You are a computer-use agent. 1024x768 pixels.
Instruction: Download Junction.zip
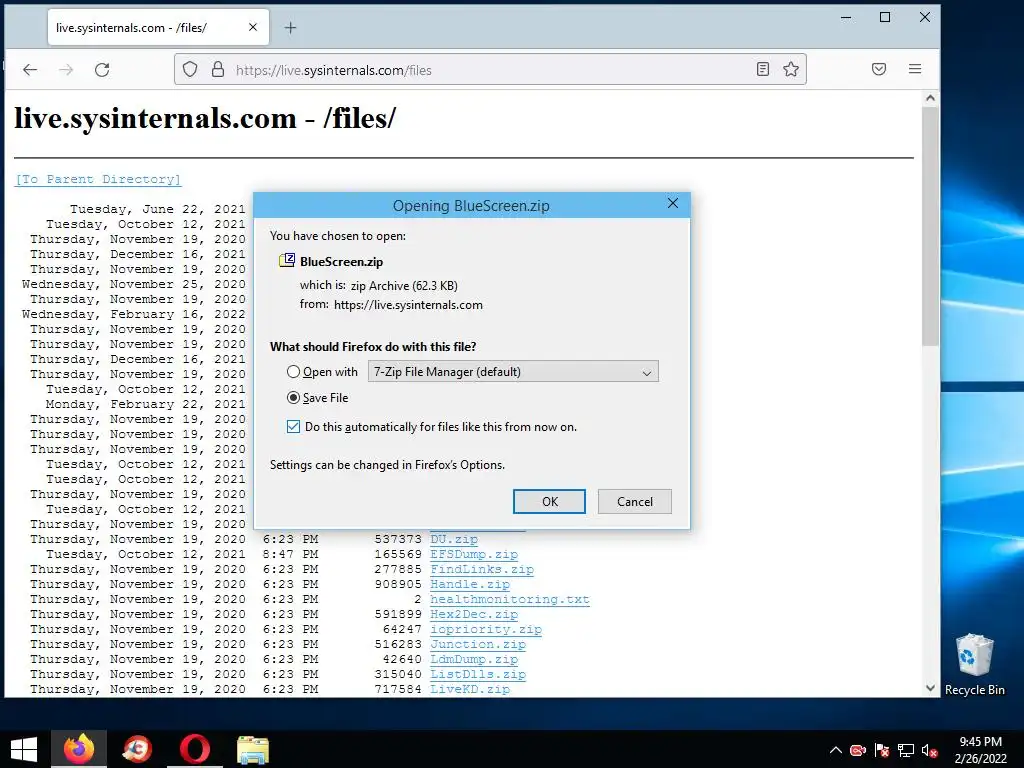(x=477, y=645)
